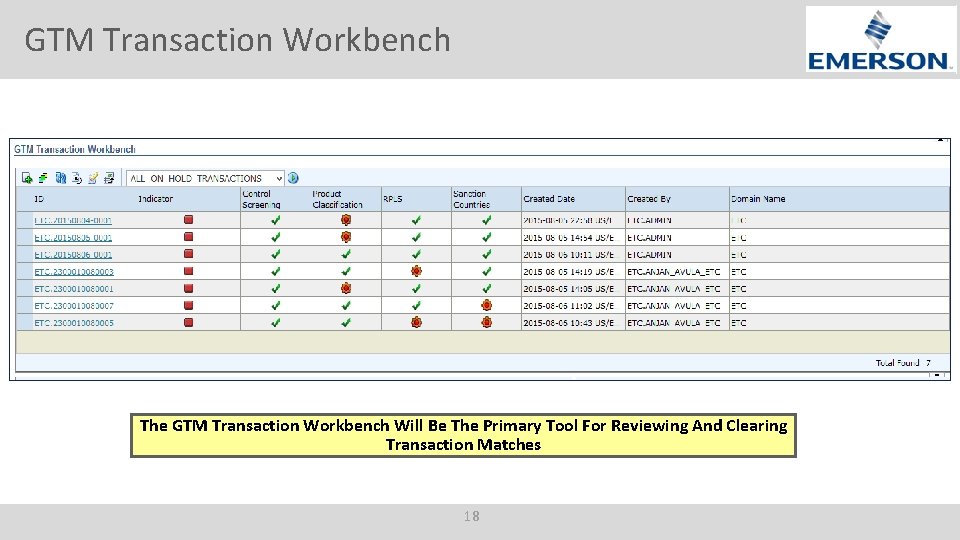
Task: Click red indicator square for ETC.2300010080007
Action: click(x=189, y=306)
